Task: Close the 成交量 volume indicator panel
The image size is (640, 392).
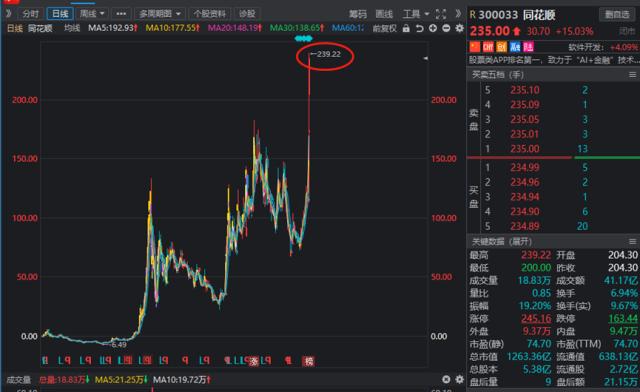Action: coord(446,380)
